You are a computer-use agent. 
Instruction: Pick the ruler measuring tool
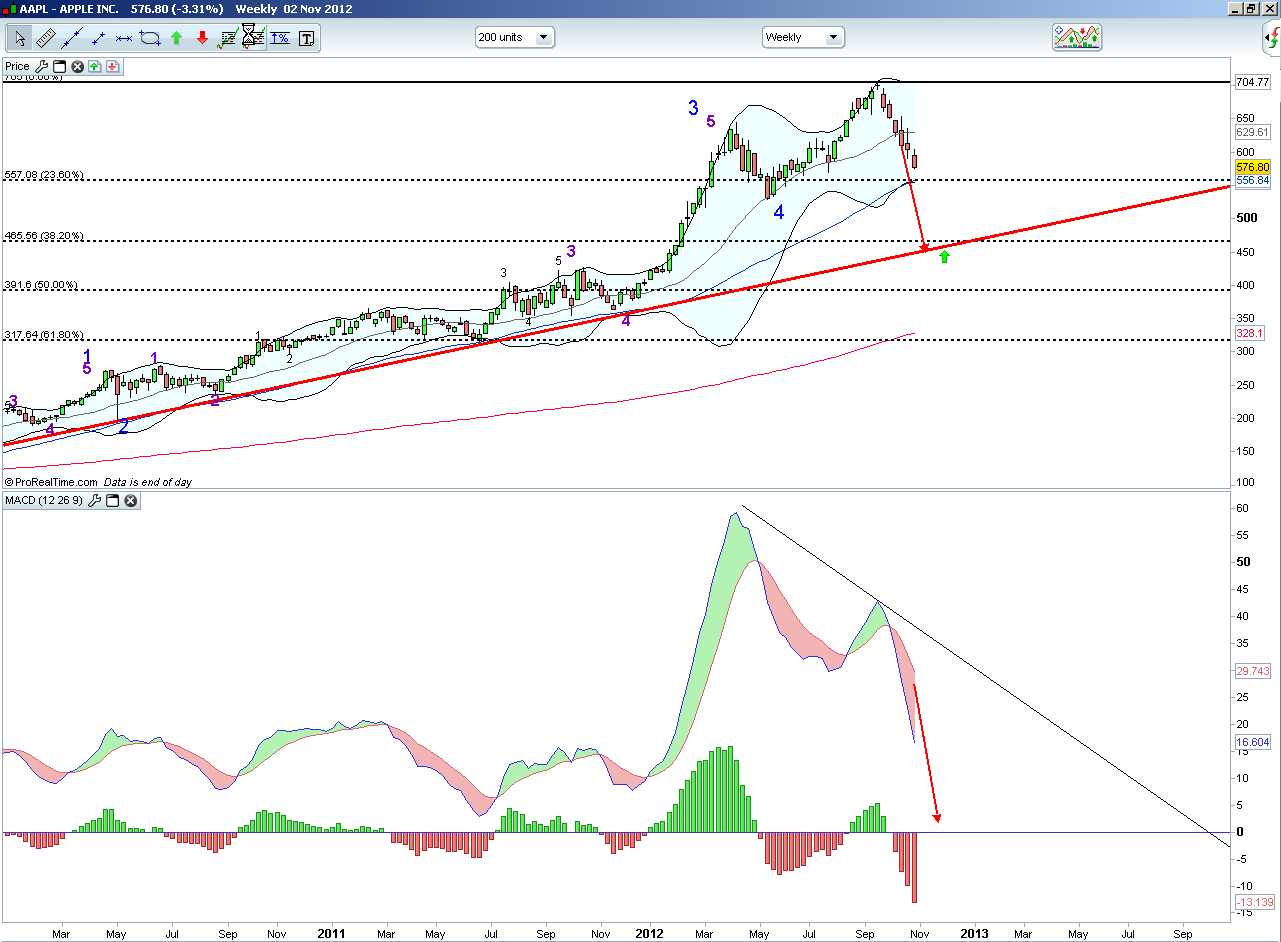click(x=46, y=39)
